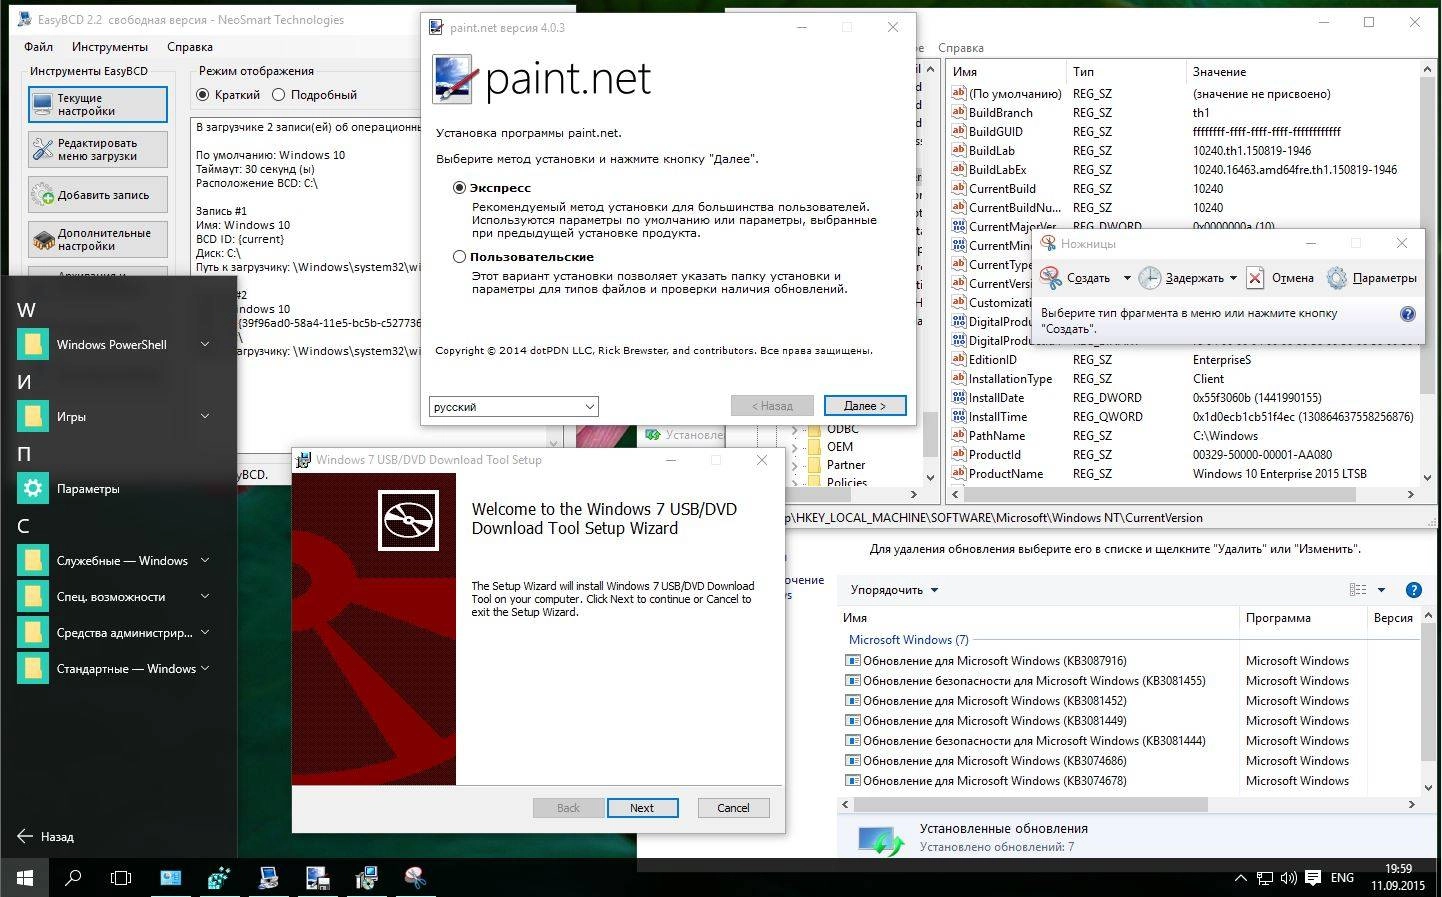This screenshot has width=1442, height=897.
Task: Click the Создать scissors icon in Ножницы
Action: tap(1051, 278)
